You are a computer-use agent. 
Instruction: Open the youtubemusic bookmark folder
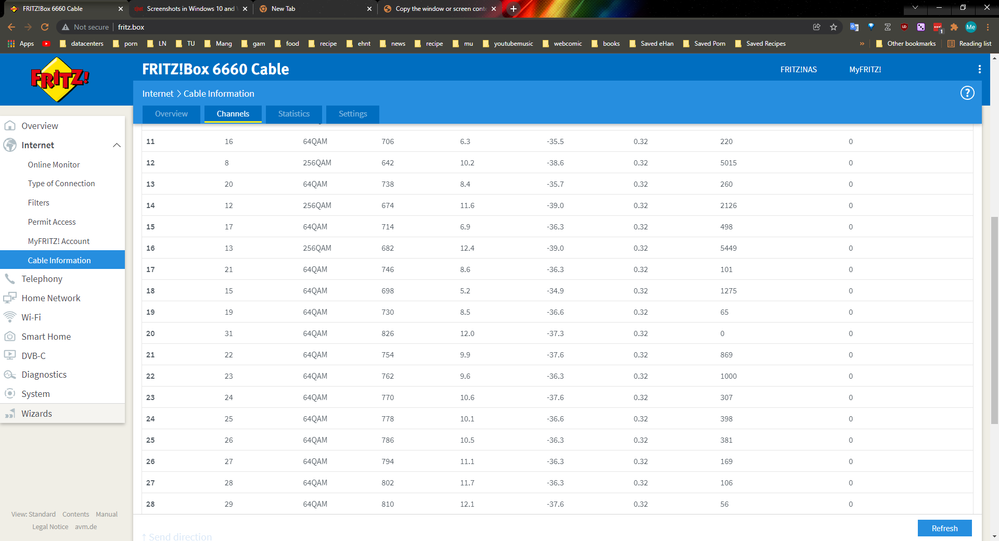(508, 43)
